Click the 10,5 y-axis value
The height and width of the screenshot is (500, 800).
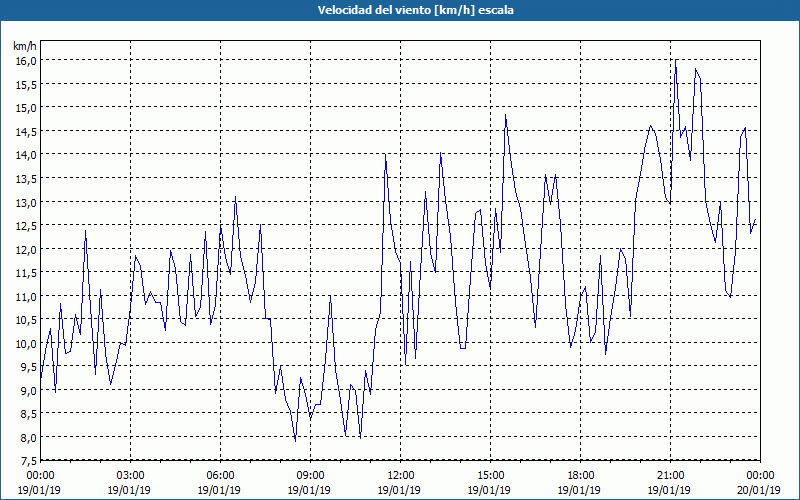tap(27, 319)
